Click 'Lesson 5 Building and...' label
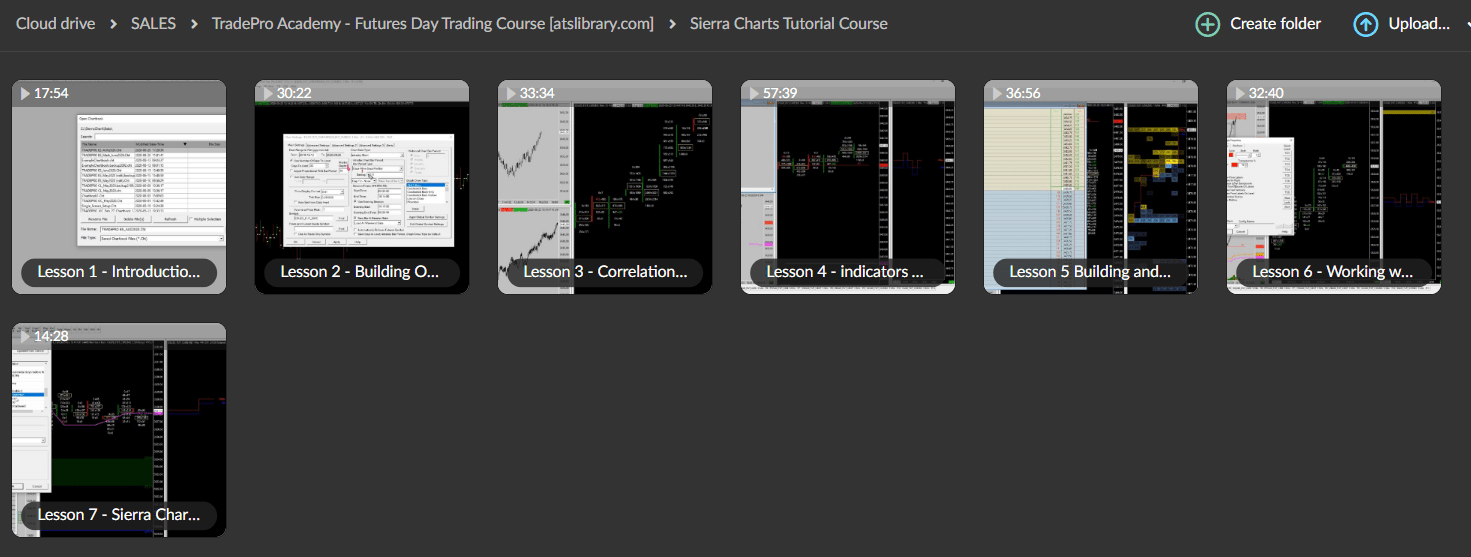 [x=1091, y=271]
